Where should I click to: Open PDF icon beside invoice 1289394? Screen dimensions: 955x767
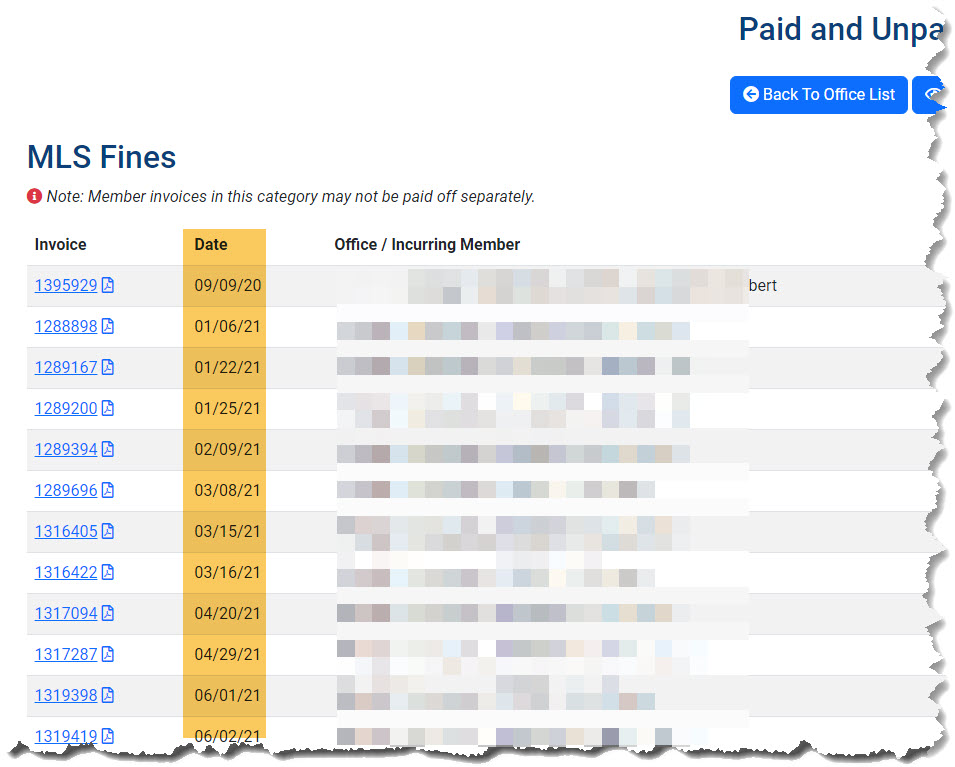click(x=108, y=450)
